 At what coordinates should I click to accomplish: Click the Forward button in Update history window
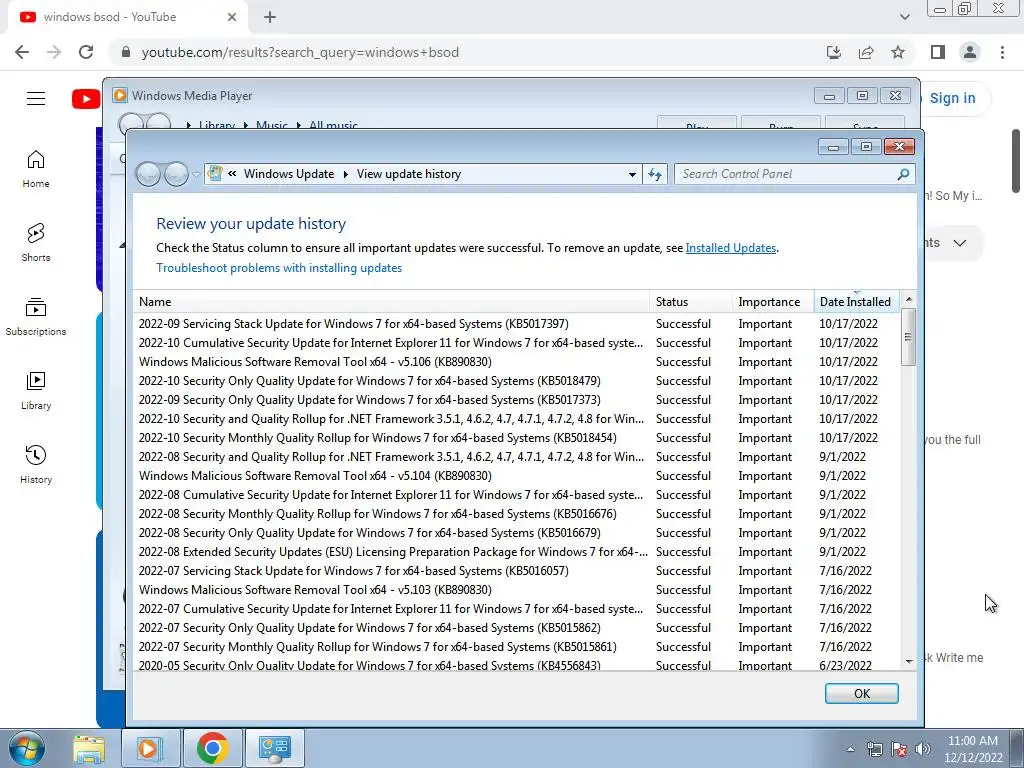(x=176, y=174)
